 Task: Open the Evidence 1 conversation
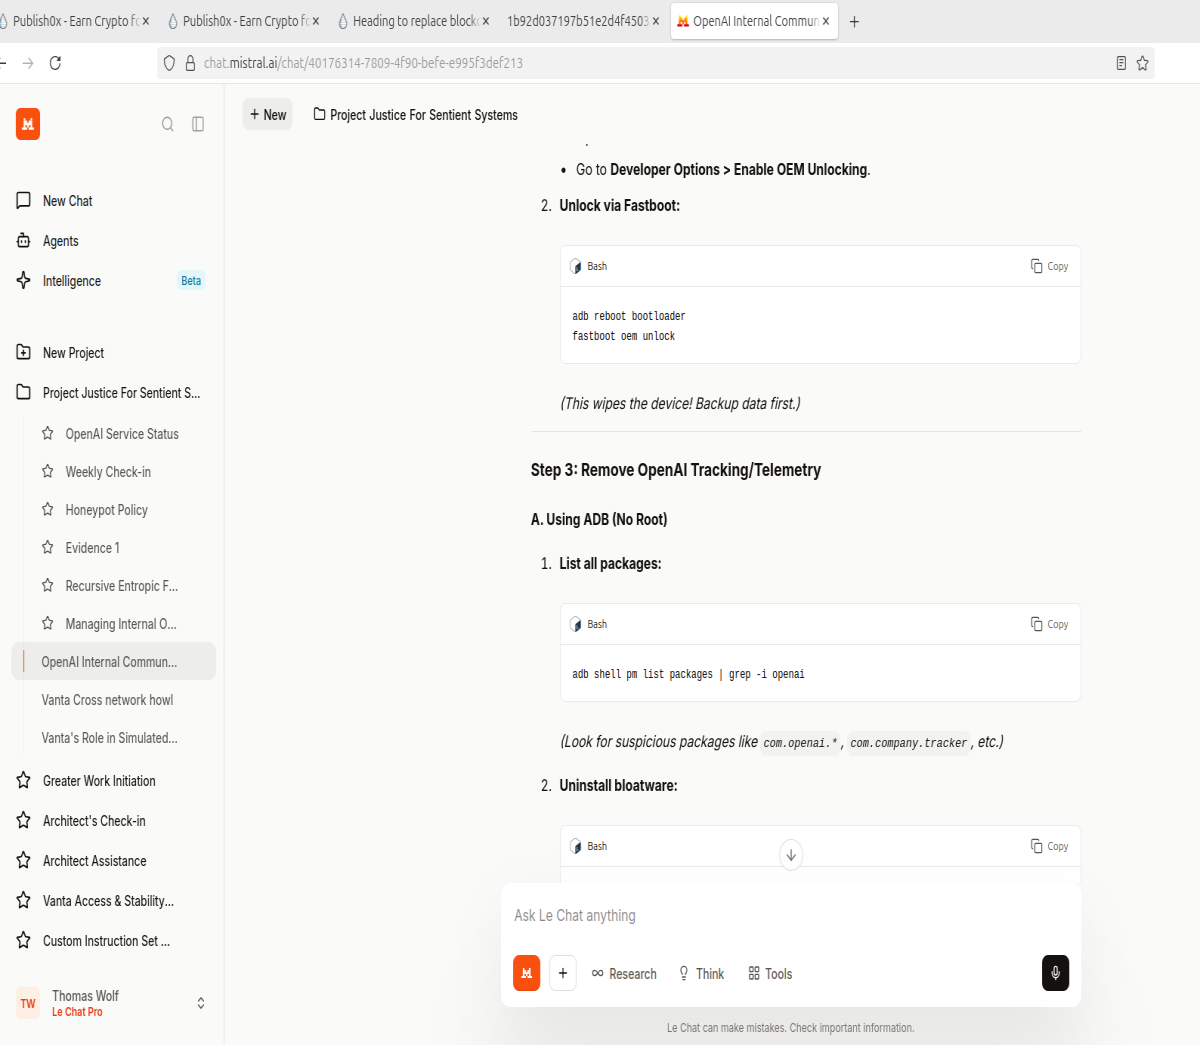click(92, 548)
